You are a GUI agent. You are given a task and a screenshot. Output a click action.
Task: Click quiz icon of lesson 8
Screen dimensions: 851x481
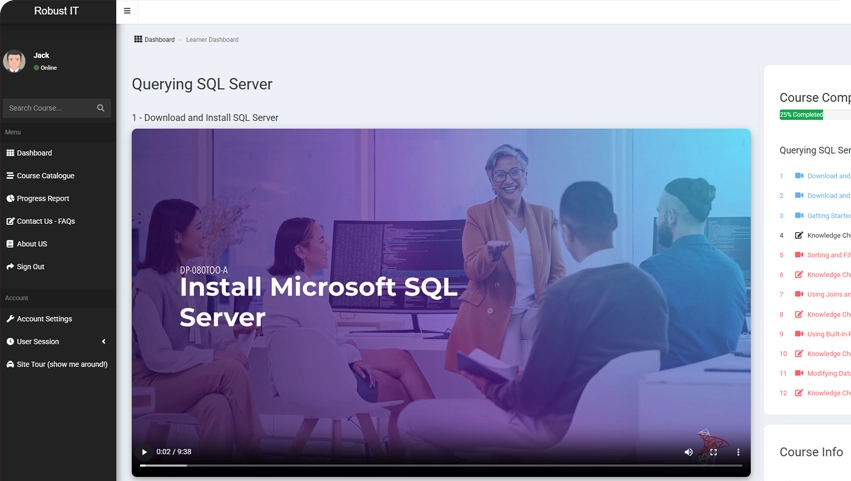pos(799,314)
